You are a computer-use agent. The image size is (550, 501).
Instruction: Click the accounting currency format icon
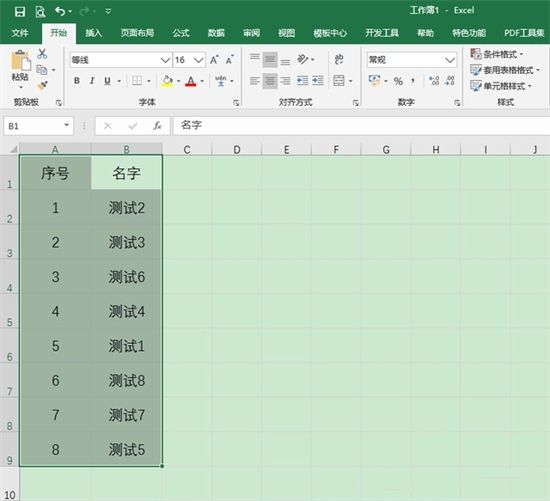(374, 81)
